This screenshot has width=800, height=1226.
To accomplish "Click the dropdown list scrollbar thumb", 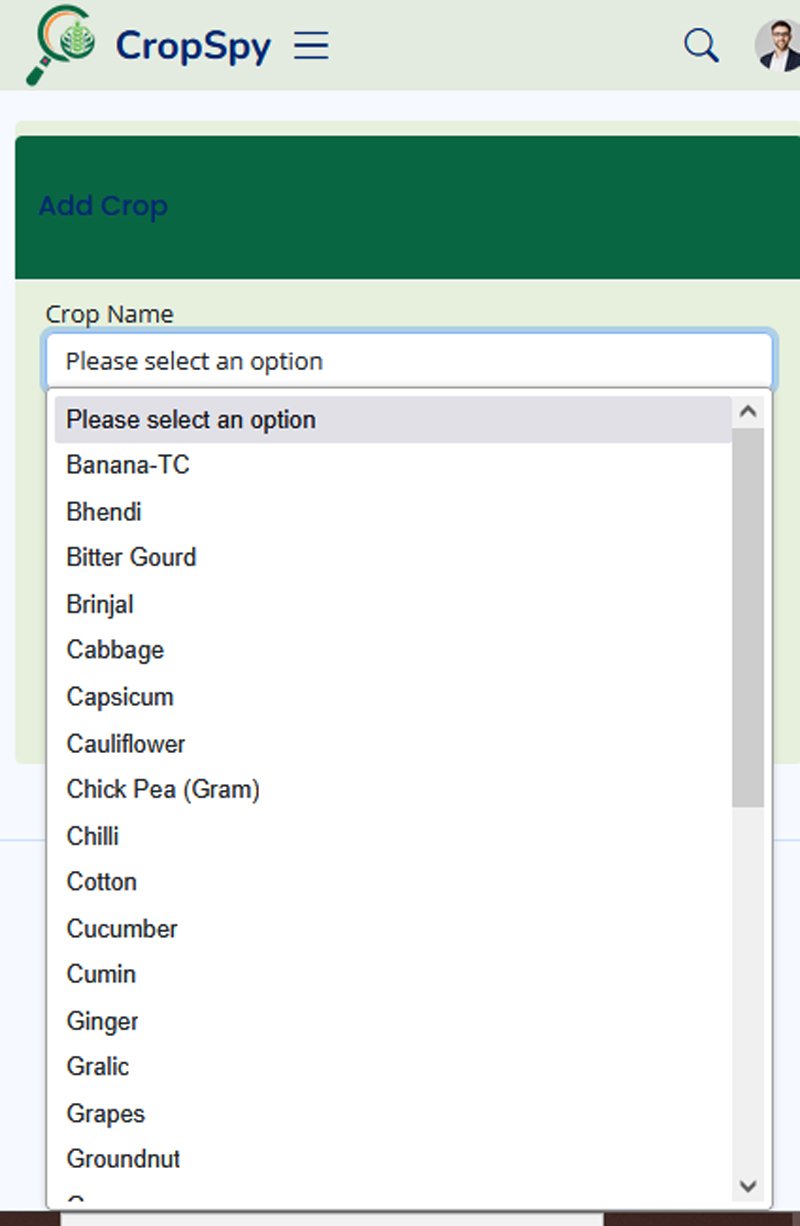I will tap(748, 615).
